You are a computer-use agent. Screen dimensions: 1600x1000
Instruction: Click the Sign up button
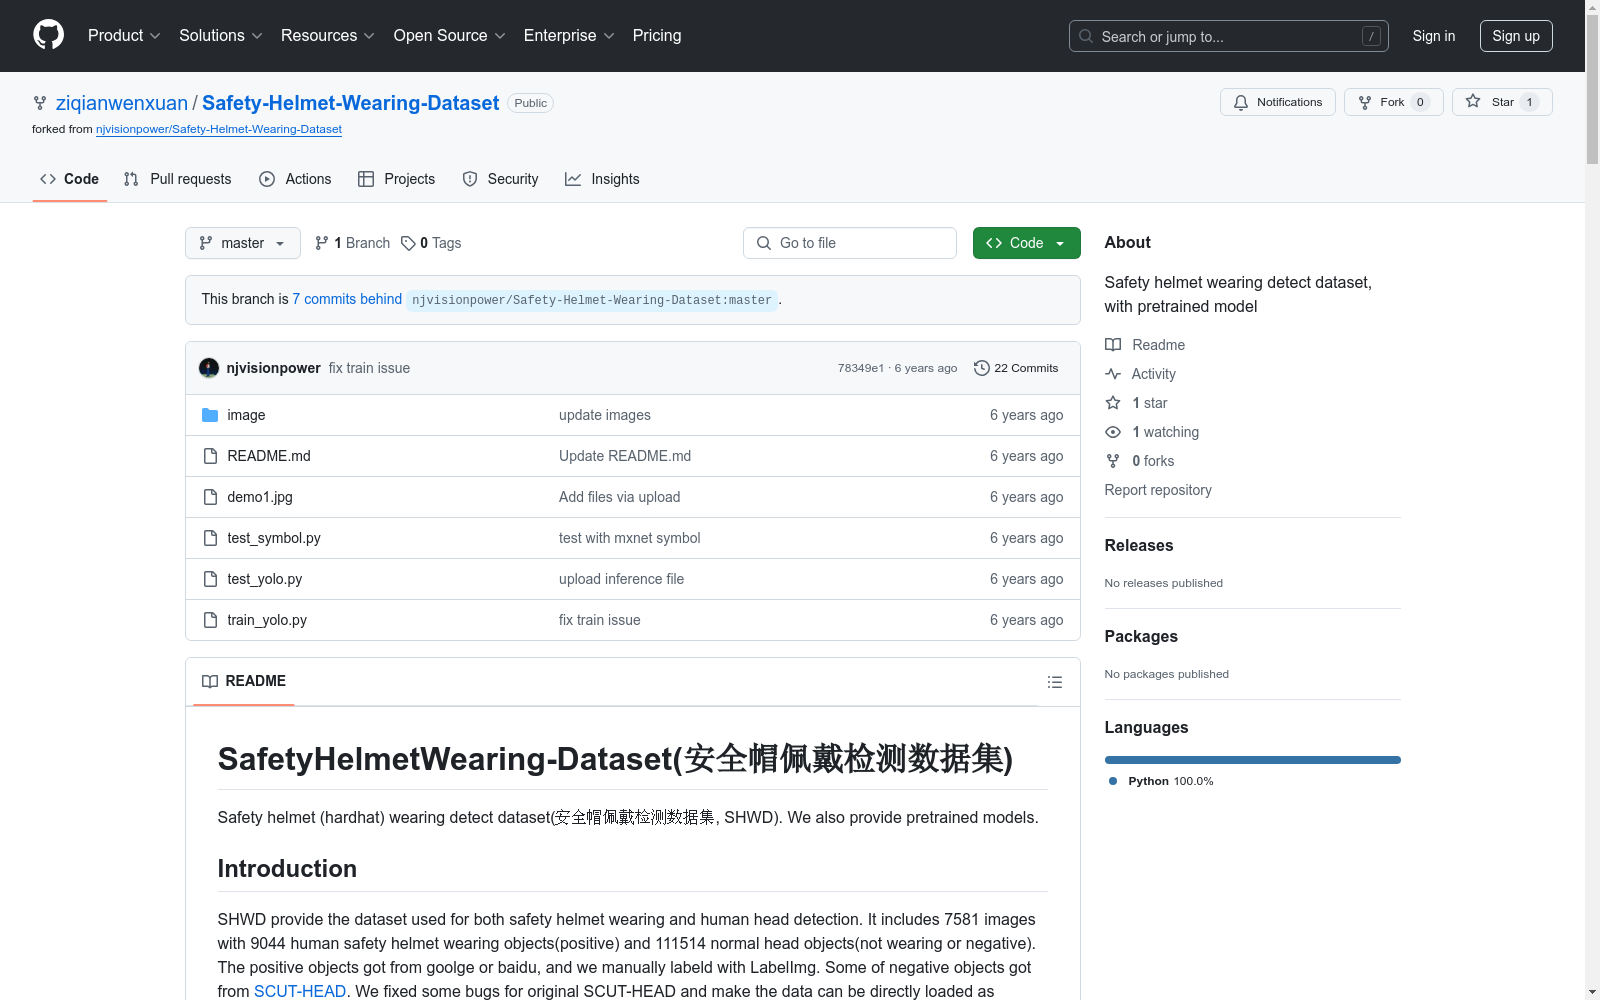click(x=1516, y=36)
